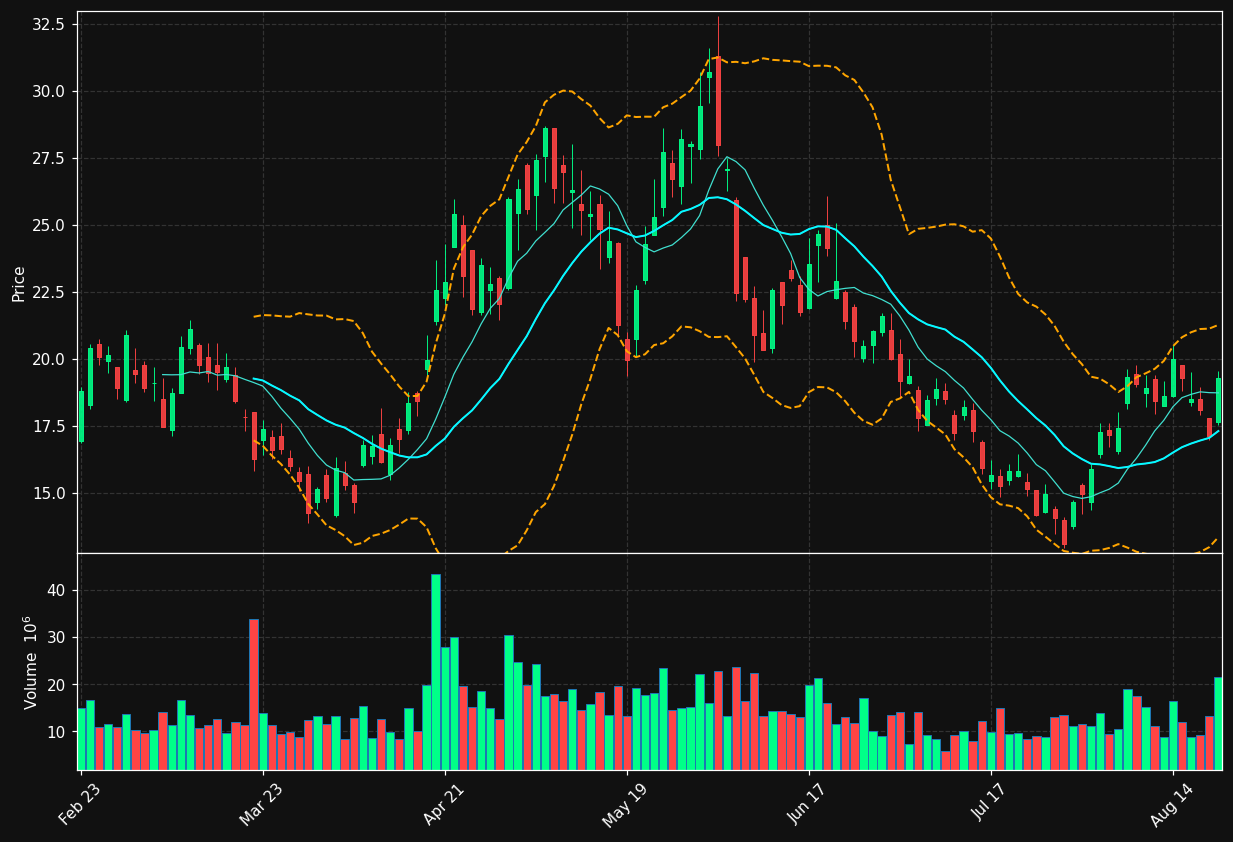The image size is (1233, 842).
Task: Click the tallest red volume bar
Action: coord(254,694)
